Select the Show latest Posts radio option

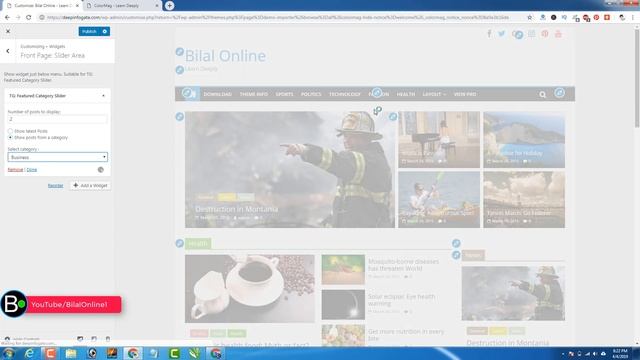10,131
